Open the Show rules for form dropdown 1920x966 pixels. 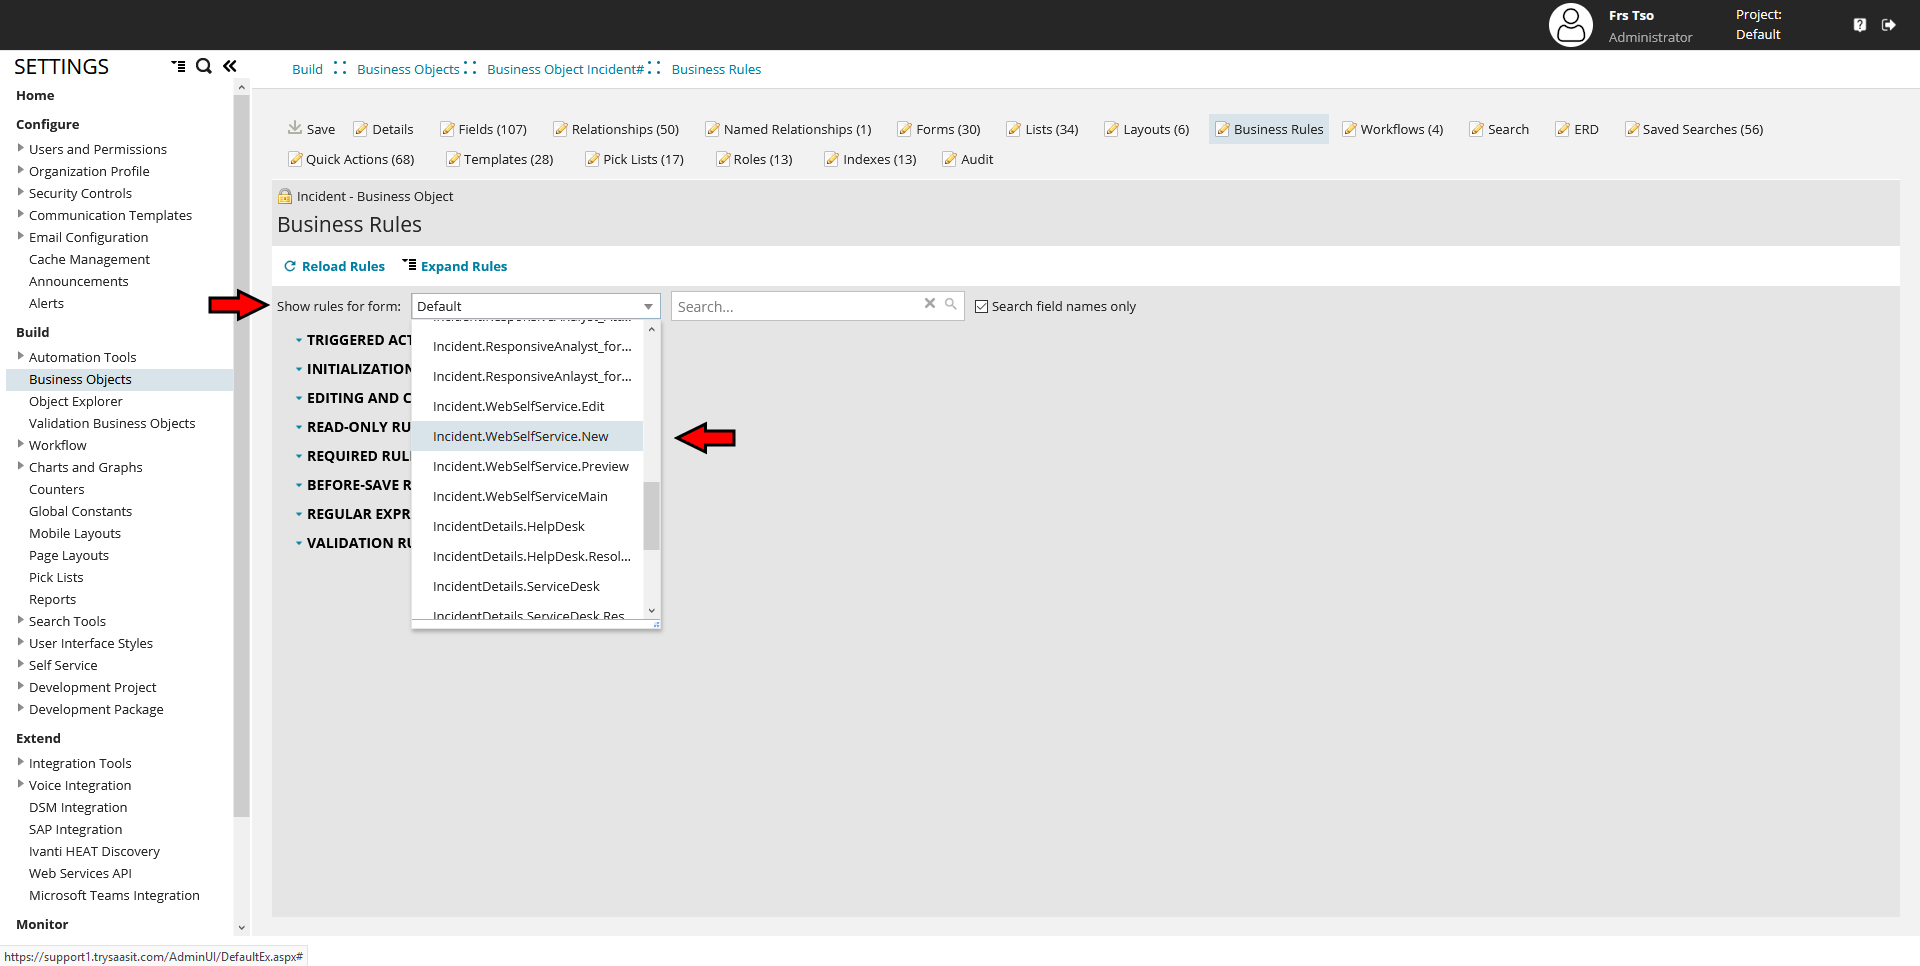coord(648,306)
